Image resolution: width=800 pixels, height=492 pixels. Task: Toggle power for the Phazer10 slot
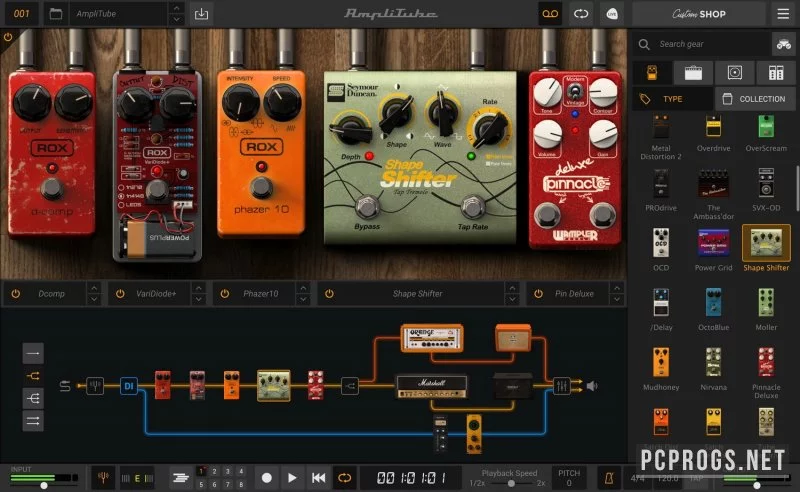tap(225, 293)
